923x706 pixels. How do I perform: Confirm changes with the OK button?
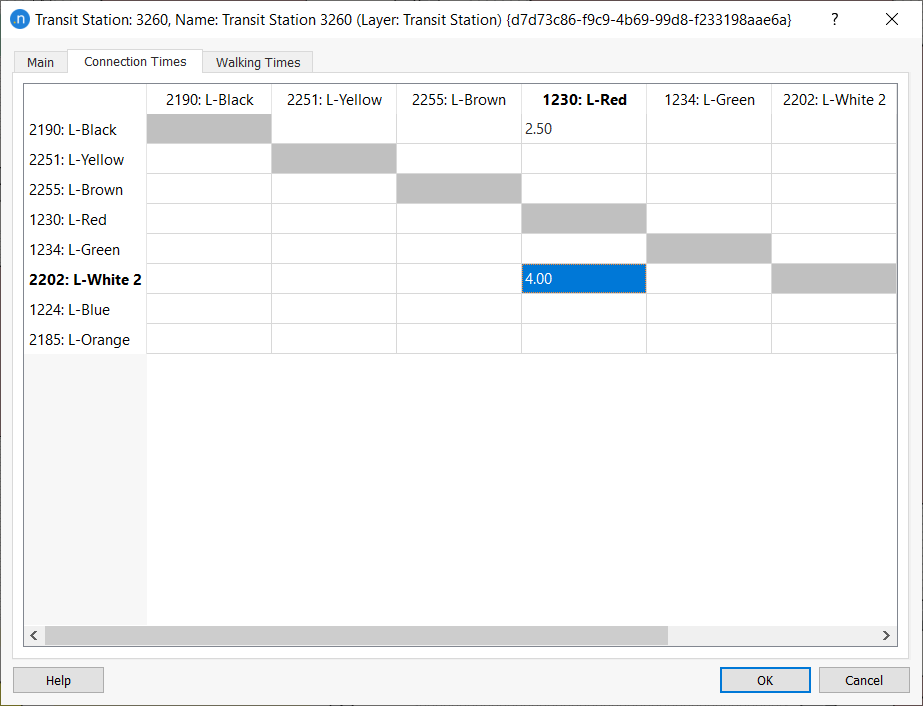pos(765,679)
